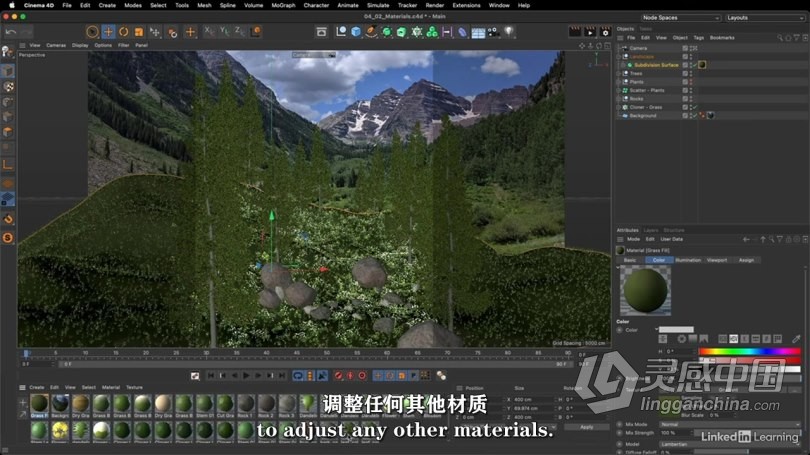Activate the Rotate tool
This screenshot has width=810, height=455.
[x=123, y=32]
